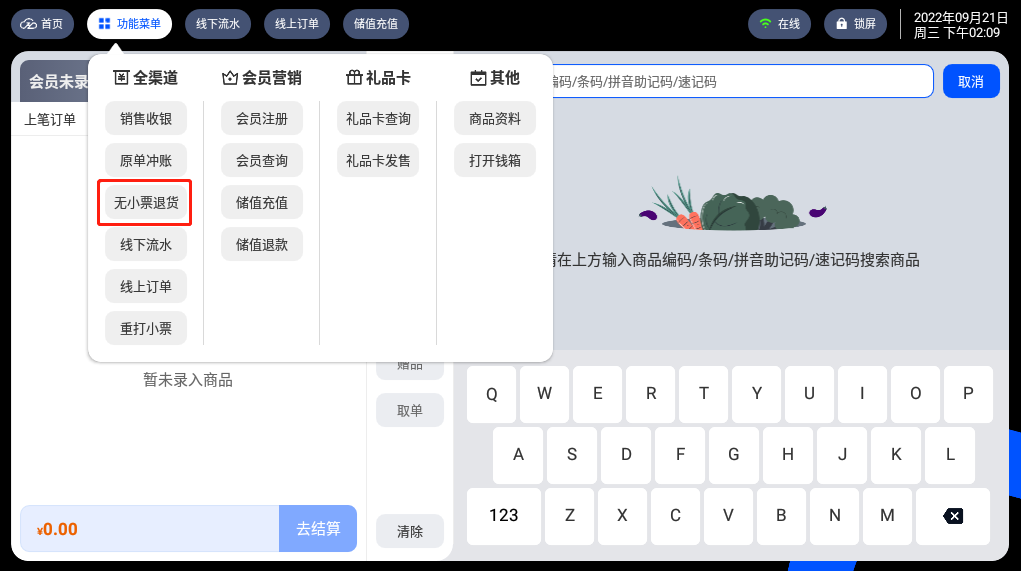The height and width of the screenshot is (571, 1021).
Task: Lock the screen with 锁屏
Action: pos(856,24)
